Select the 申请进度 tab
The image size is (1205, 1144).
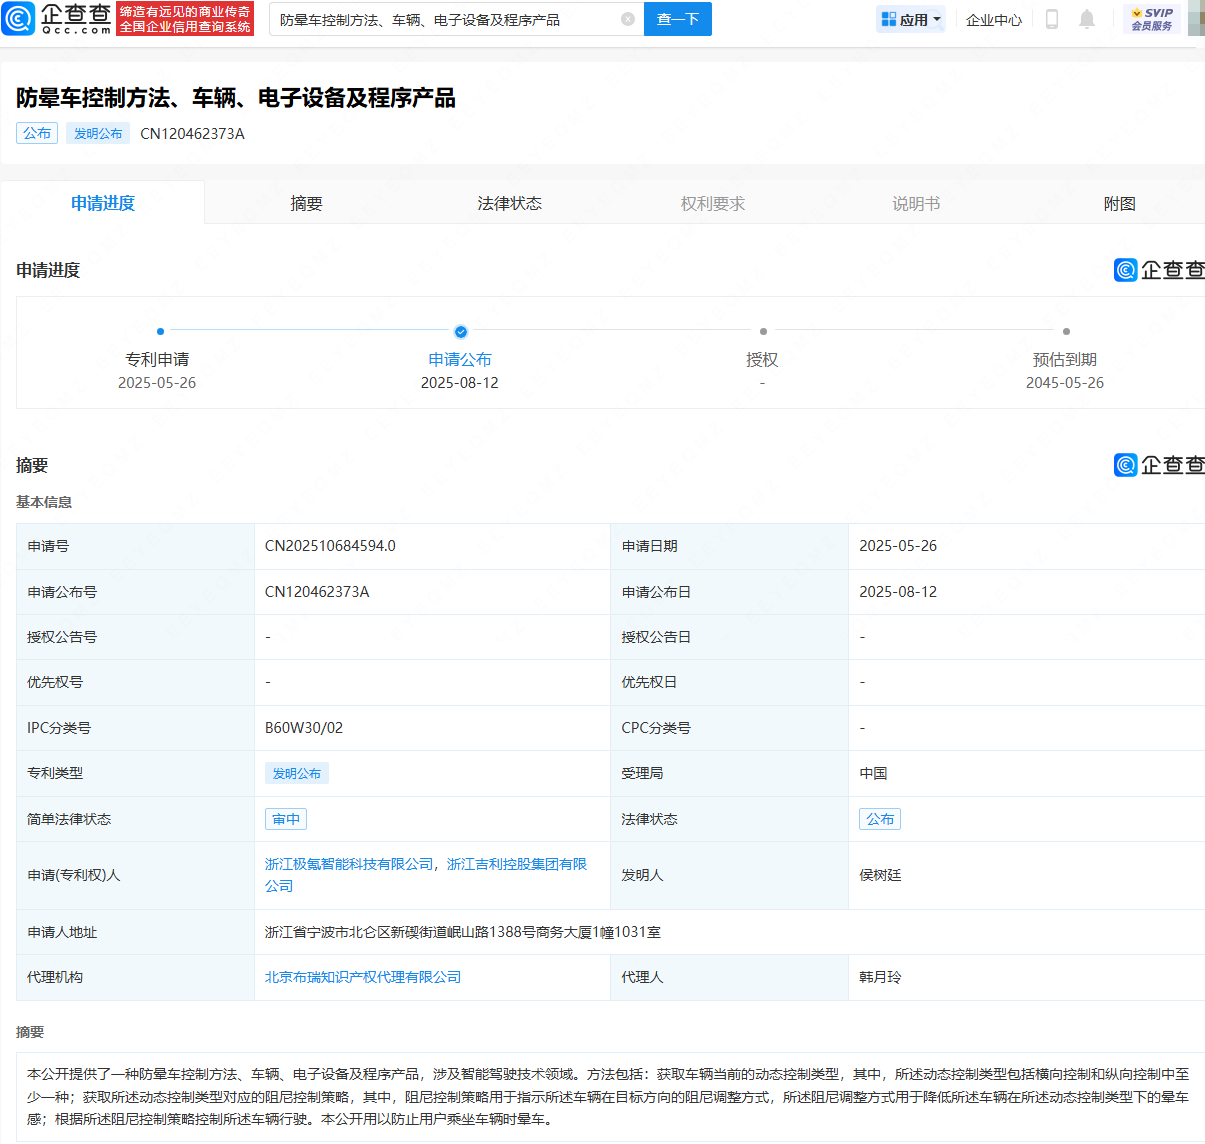(103, 203)
